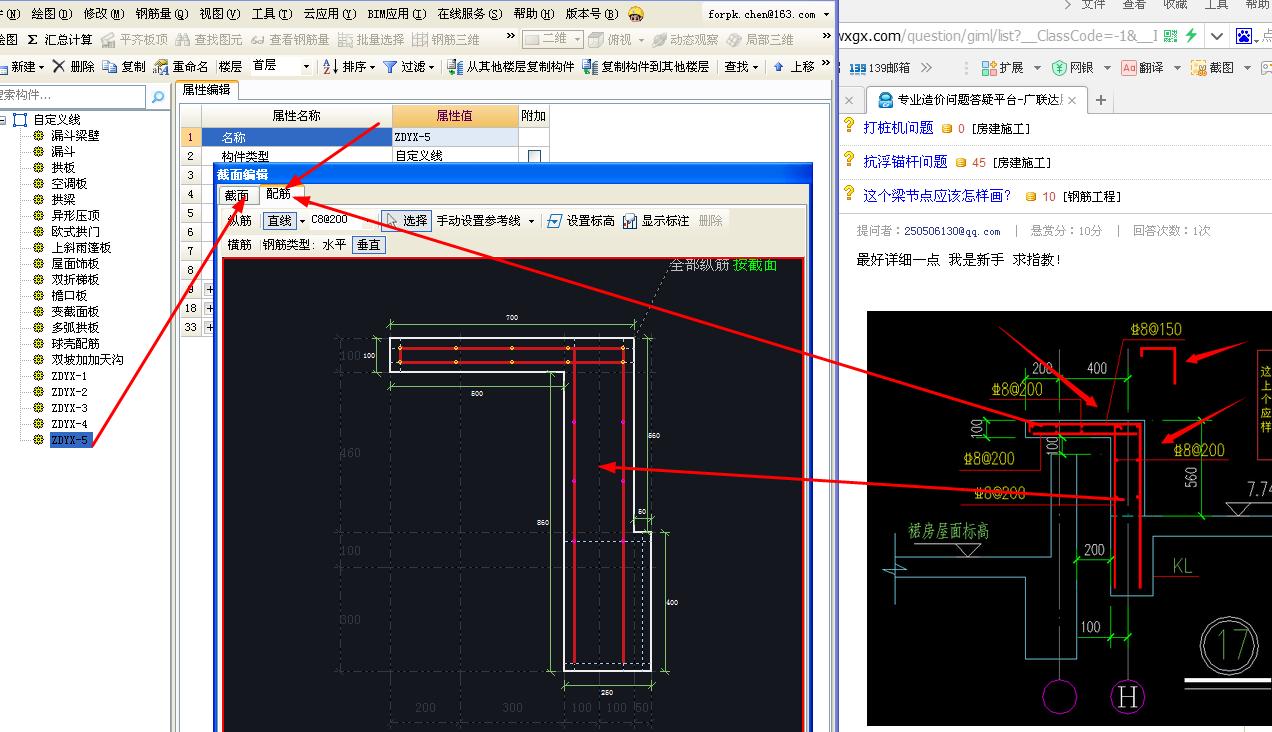Image resolution: width=1272 pixels, height=732 pixels.
Task: Click the 横筋 button in 截面编辑
Action: [x=240, y=244]
